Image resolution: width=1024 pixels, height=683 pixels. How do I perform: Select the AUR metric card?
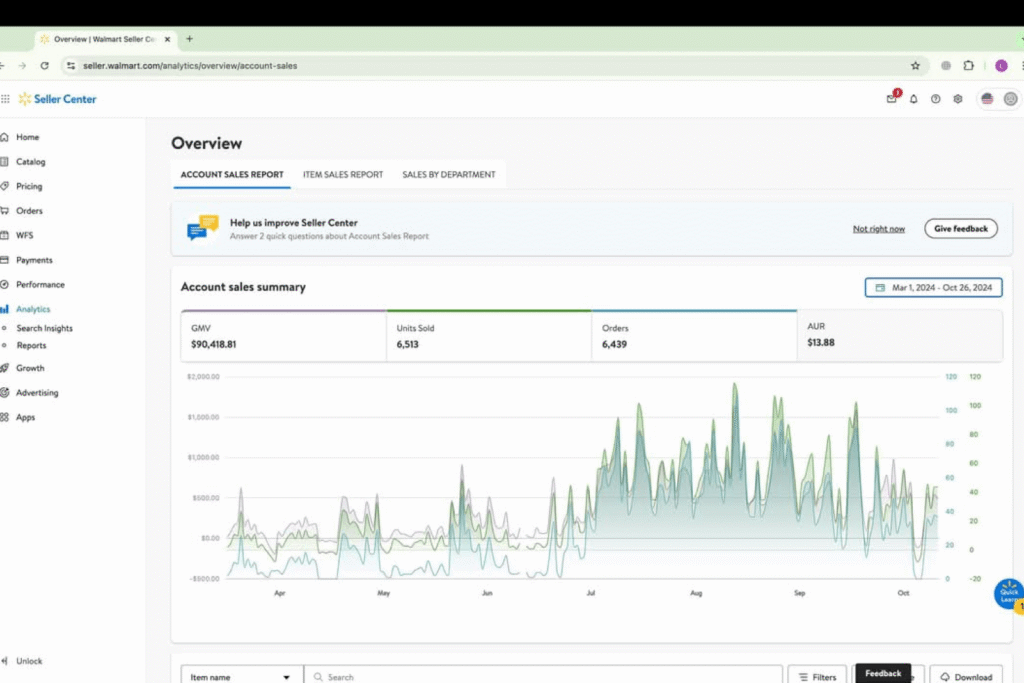(900, 336)
